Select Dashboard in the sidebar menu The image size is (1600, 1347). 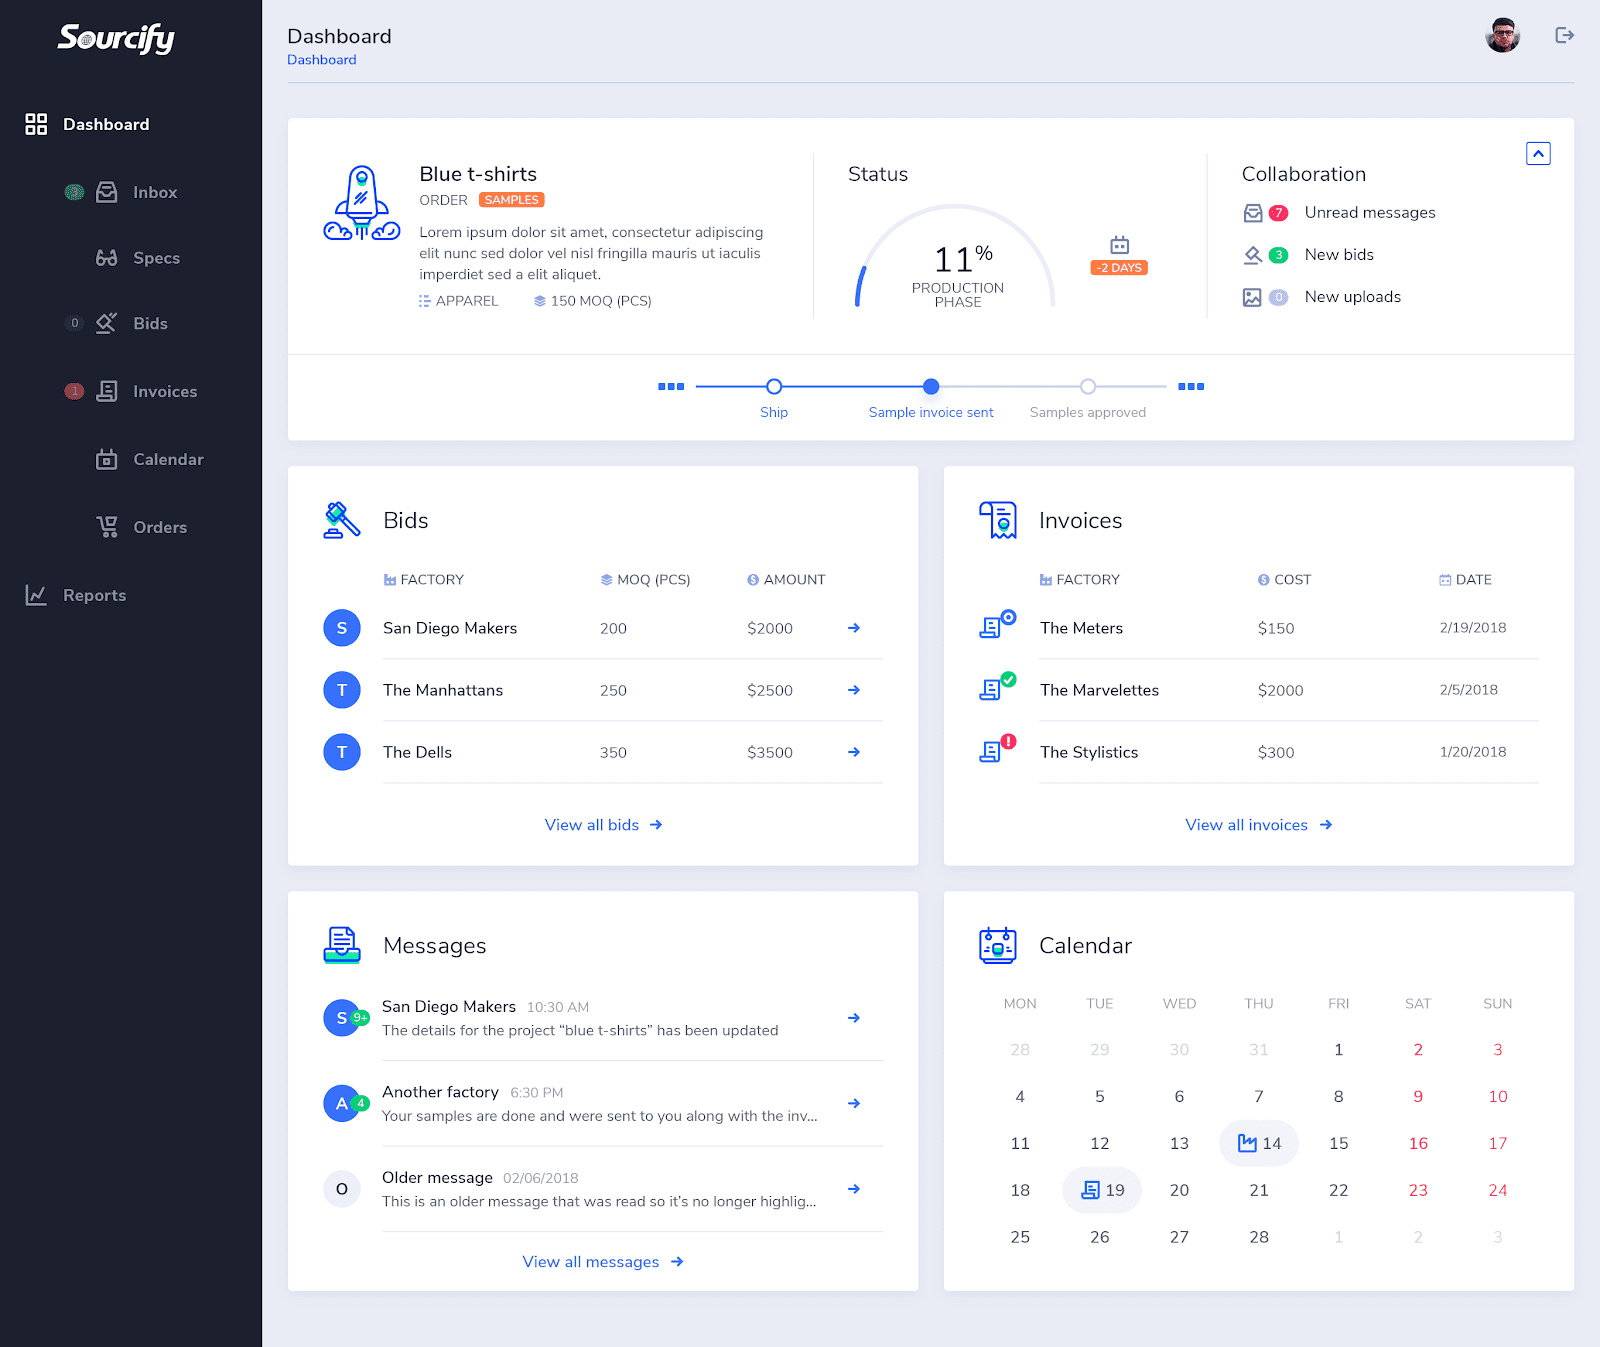[x=106, y=123]
